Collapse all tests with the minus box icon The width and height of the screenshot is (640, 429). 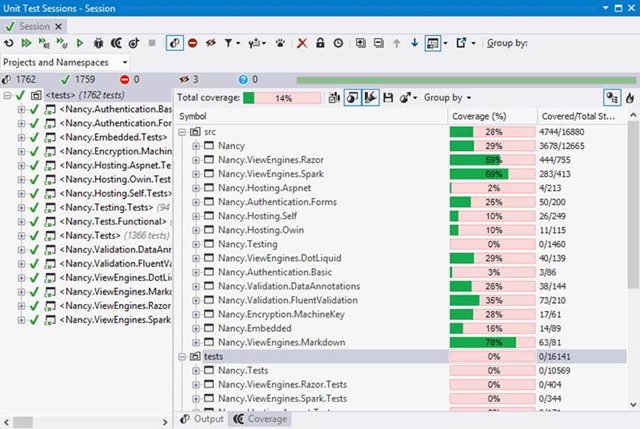click(379, 43)
